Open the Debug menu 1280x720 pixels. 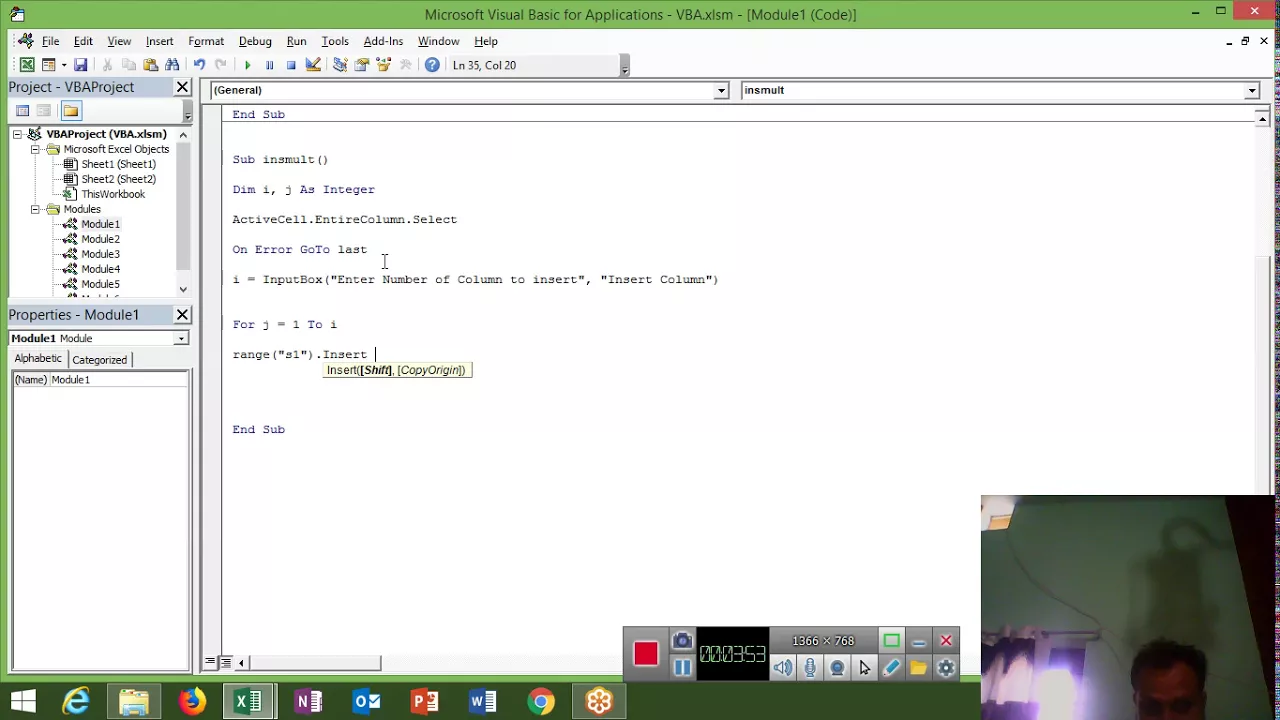(255, 41)
